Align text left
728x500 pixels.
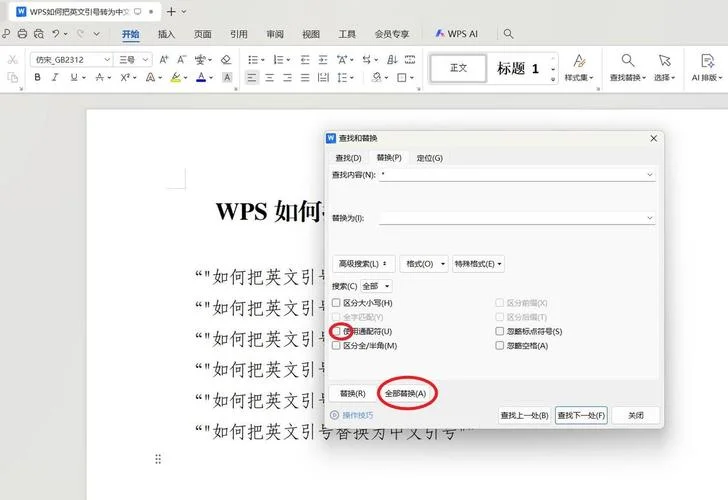[x=252, y=78]
